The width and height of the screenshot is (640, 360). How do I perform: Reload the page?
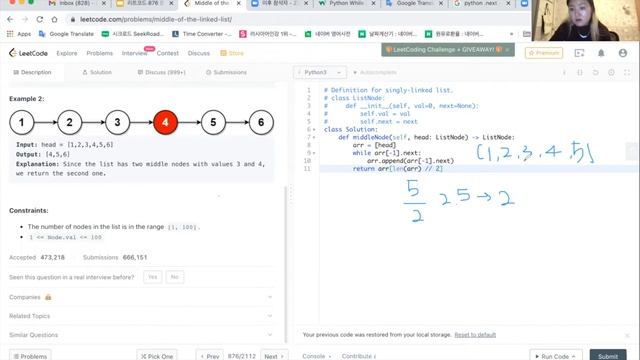pyautogui.click(x=40, y=19)
